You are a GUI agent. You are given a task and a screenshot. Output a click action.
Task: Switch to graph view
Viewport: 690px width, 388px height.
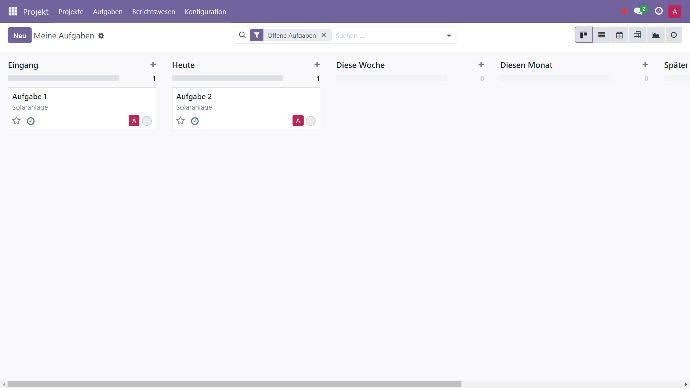656,35
